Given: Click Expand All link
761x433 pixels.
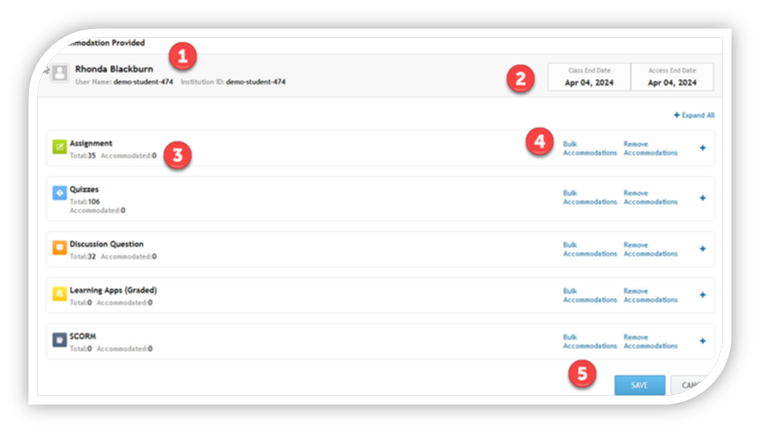Looking at the screenshot, I should coord(694,115).
